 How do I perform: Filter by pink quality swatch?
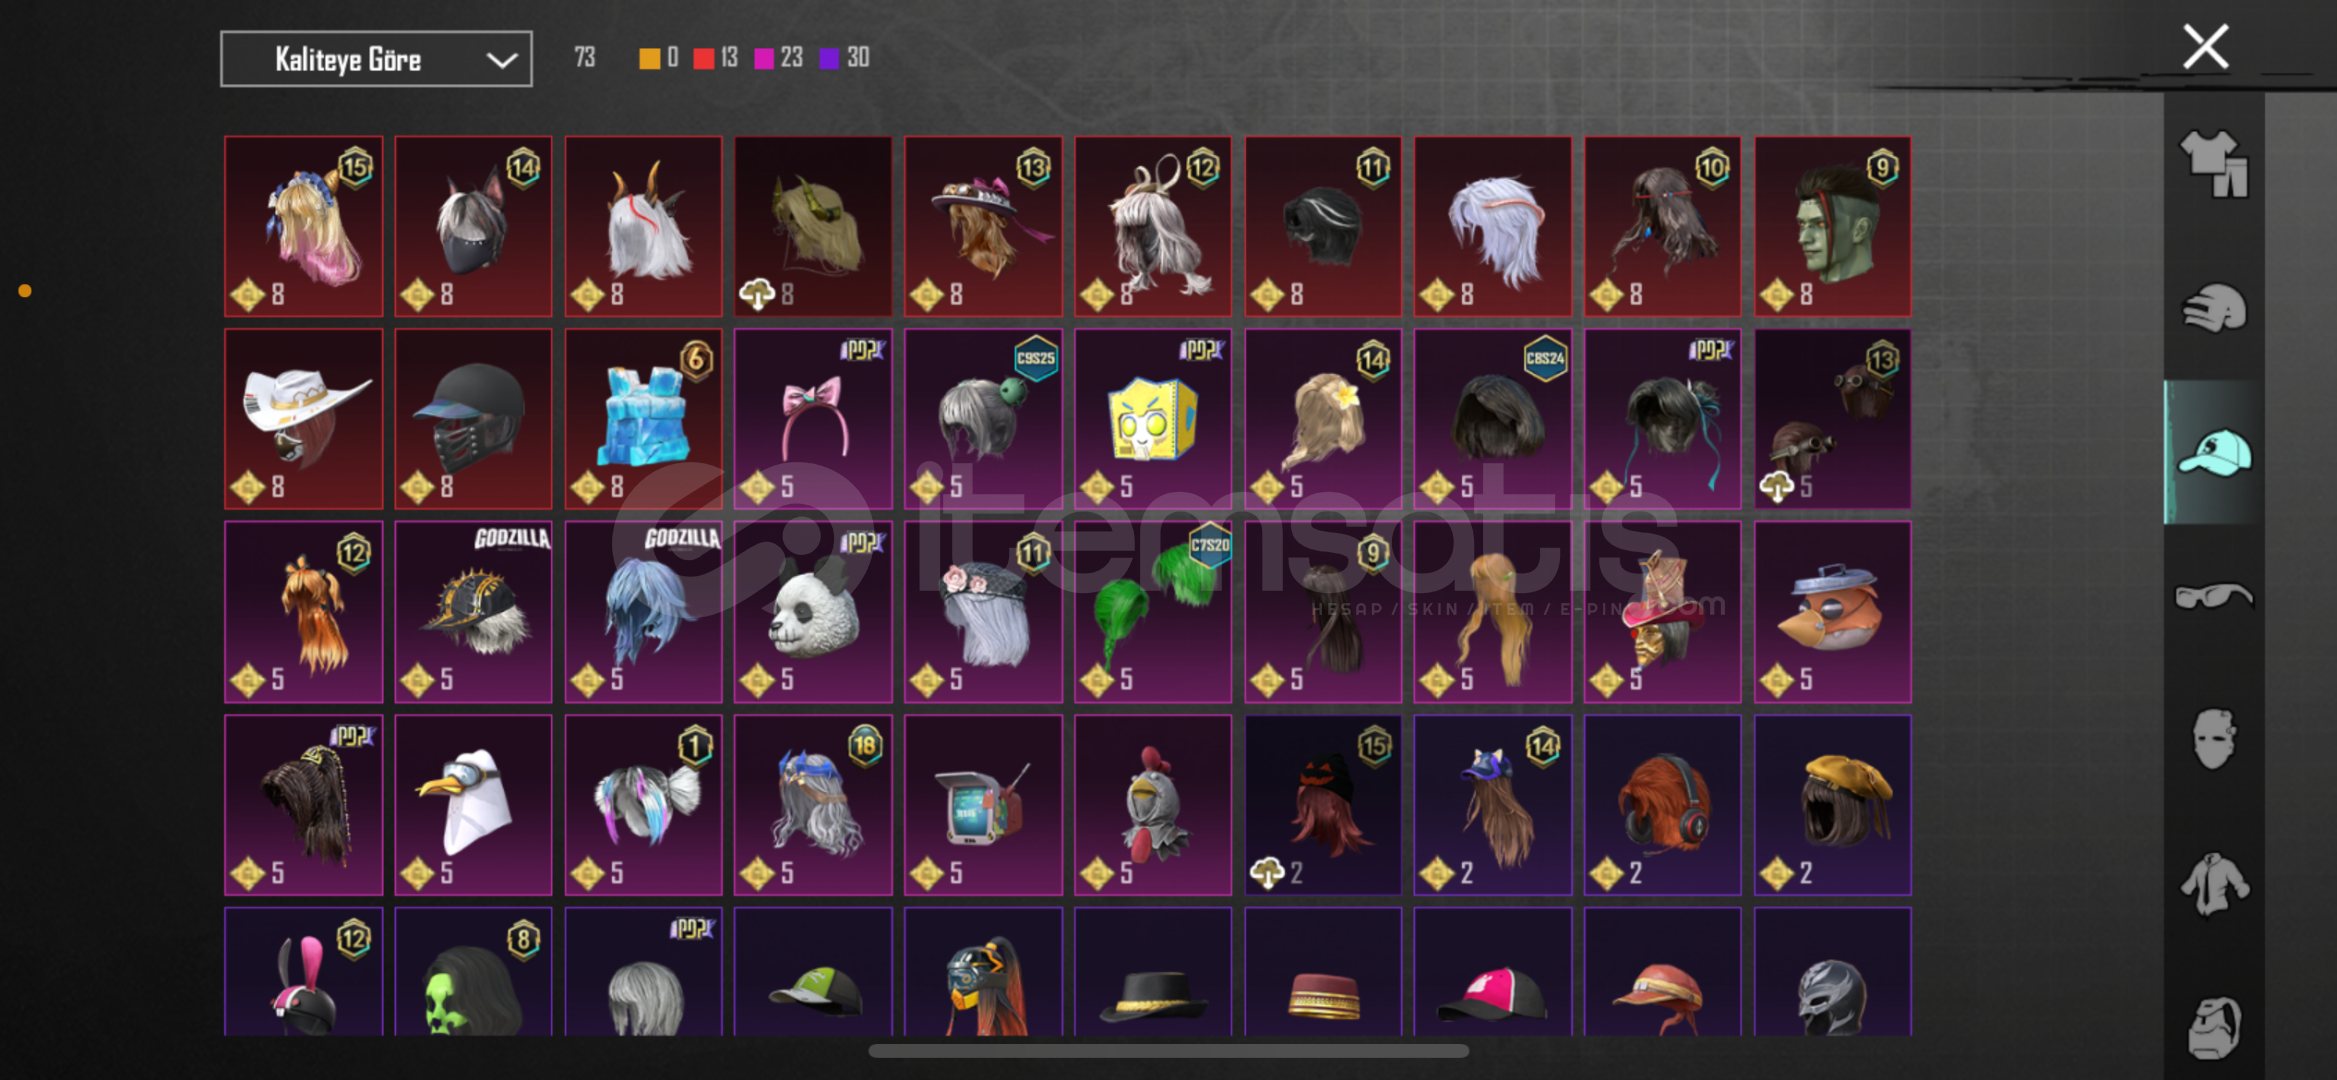(764, 58)
